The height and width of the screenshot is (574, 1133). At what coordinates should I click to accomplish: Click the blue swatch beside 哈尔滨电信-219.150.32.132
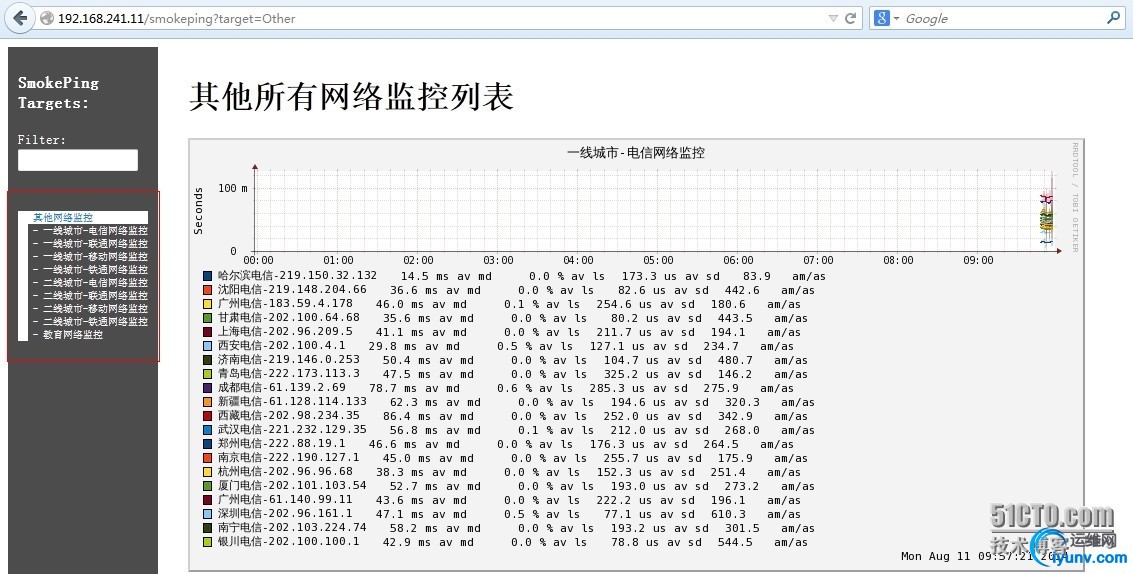(208, 276)
